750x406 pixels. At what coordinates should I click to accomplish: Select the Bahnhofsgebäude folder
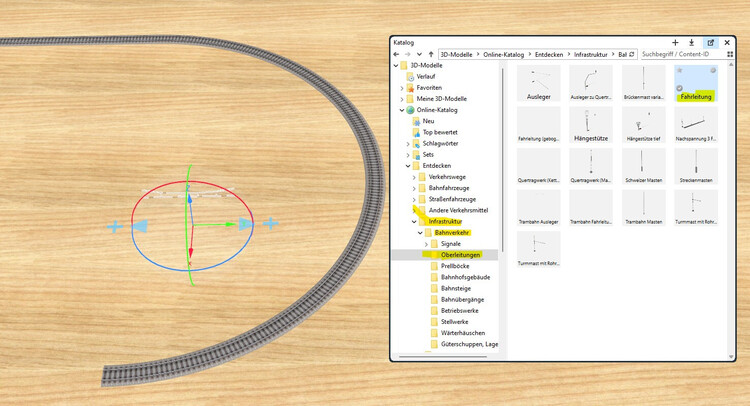(x=465, y=277)
